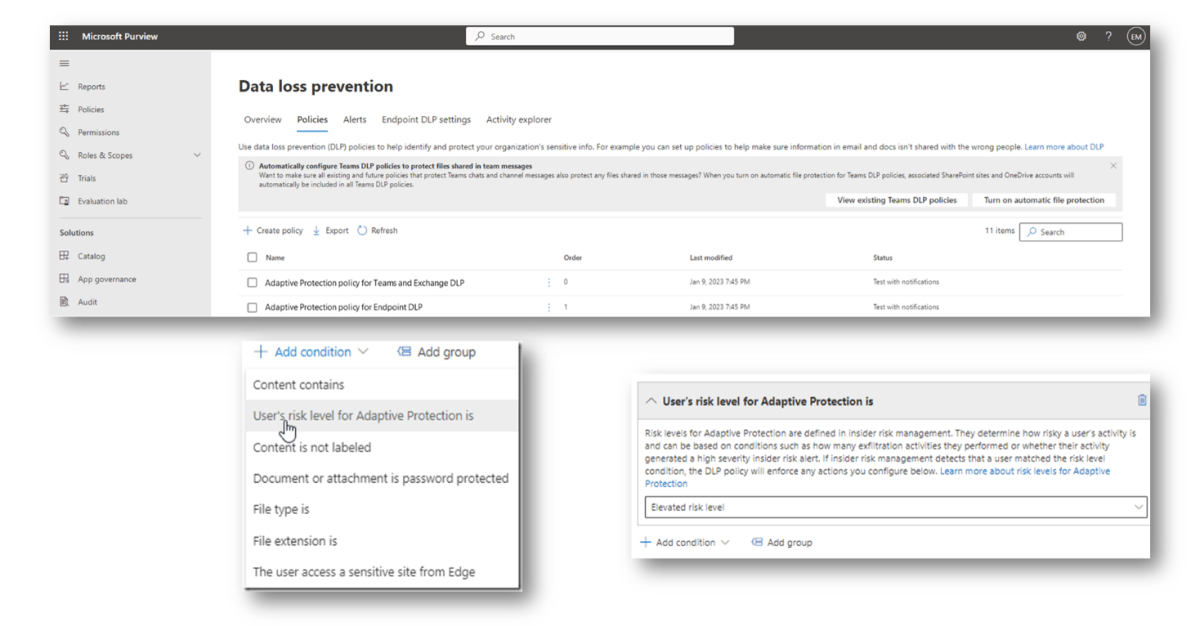The width and height of the screenshot is (1200, 626).
Task: Select all policies with the Name header checkbox
Action: click(252, 258)
